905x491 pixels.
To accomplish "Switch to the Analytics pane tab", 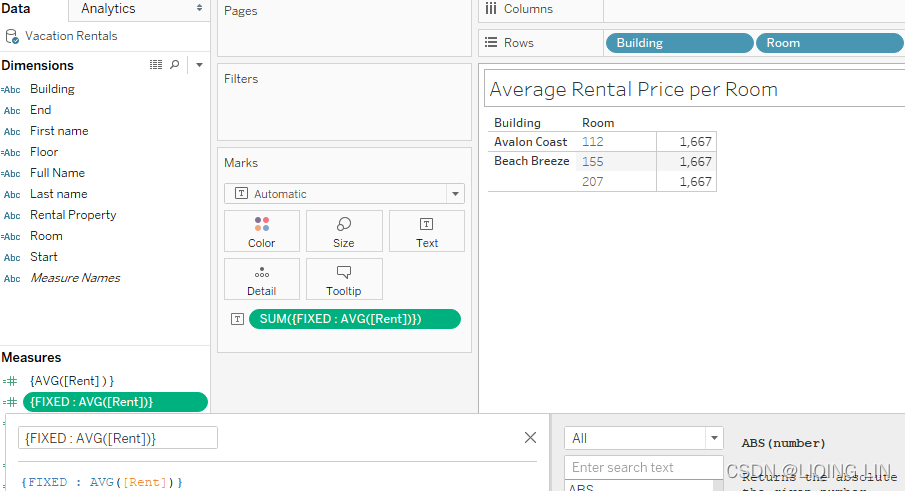I will pyautogui.click(x=108, y=9).
